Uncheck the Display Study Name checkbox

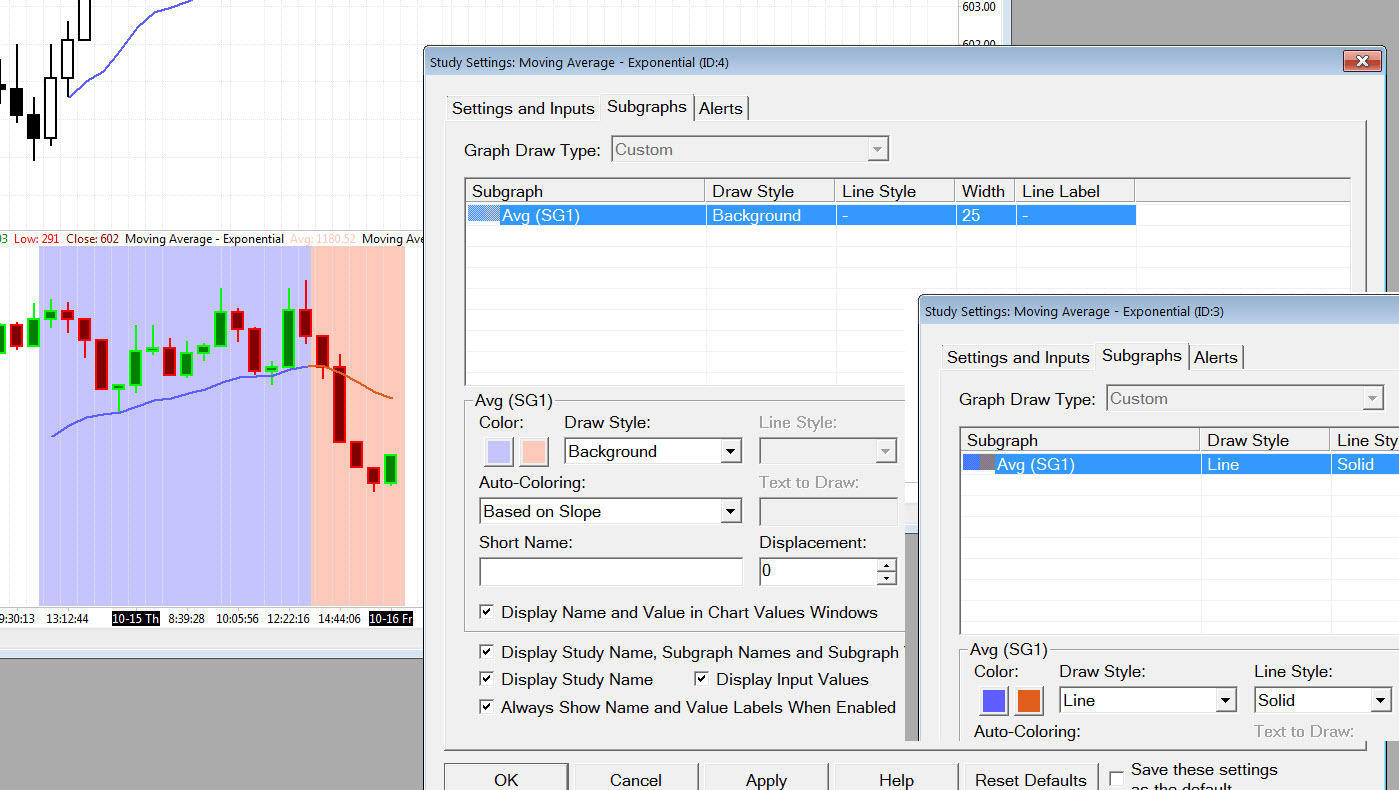point(487,679)
